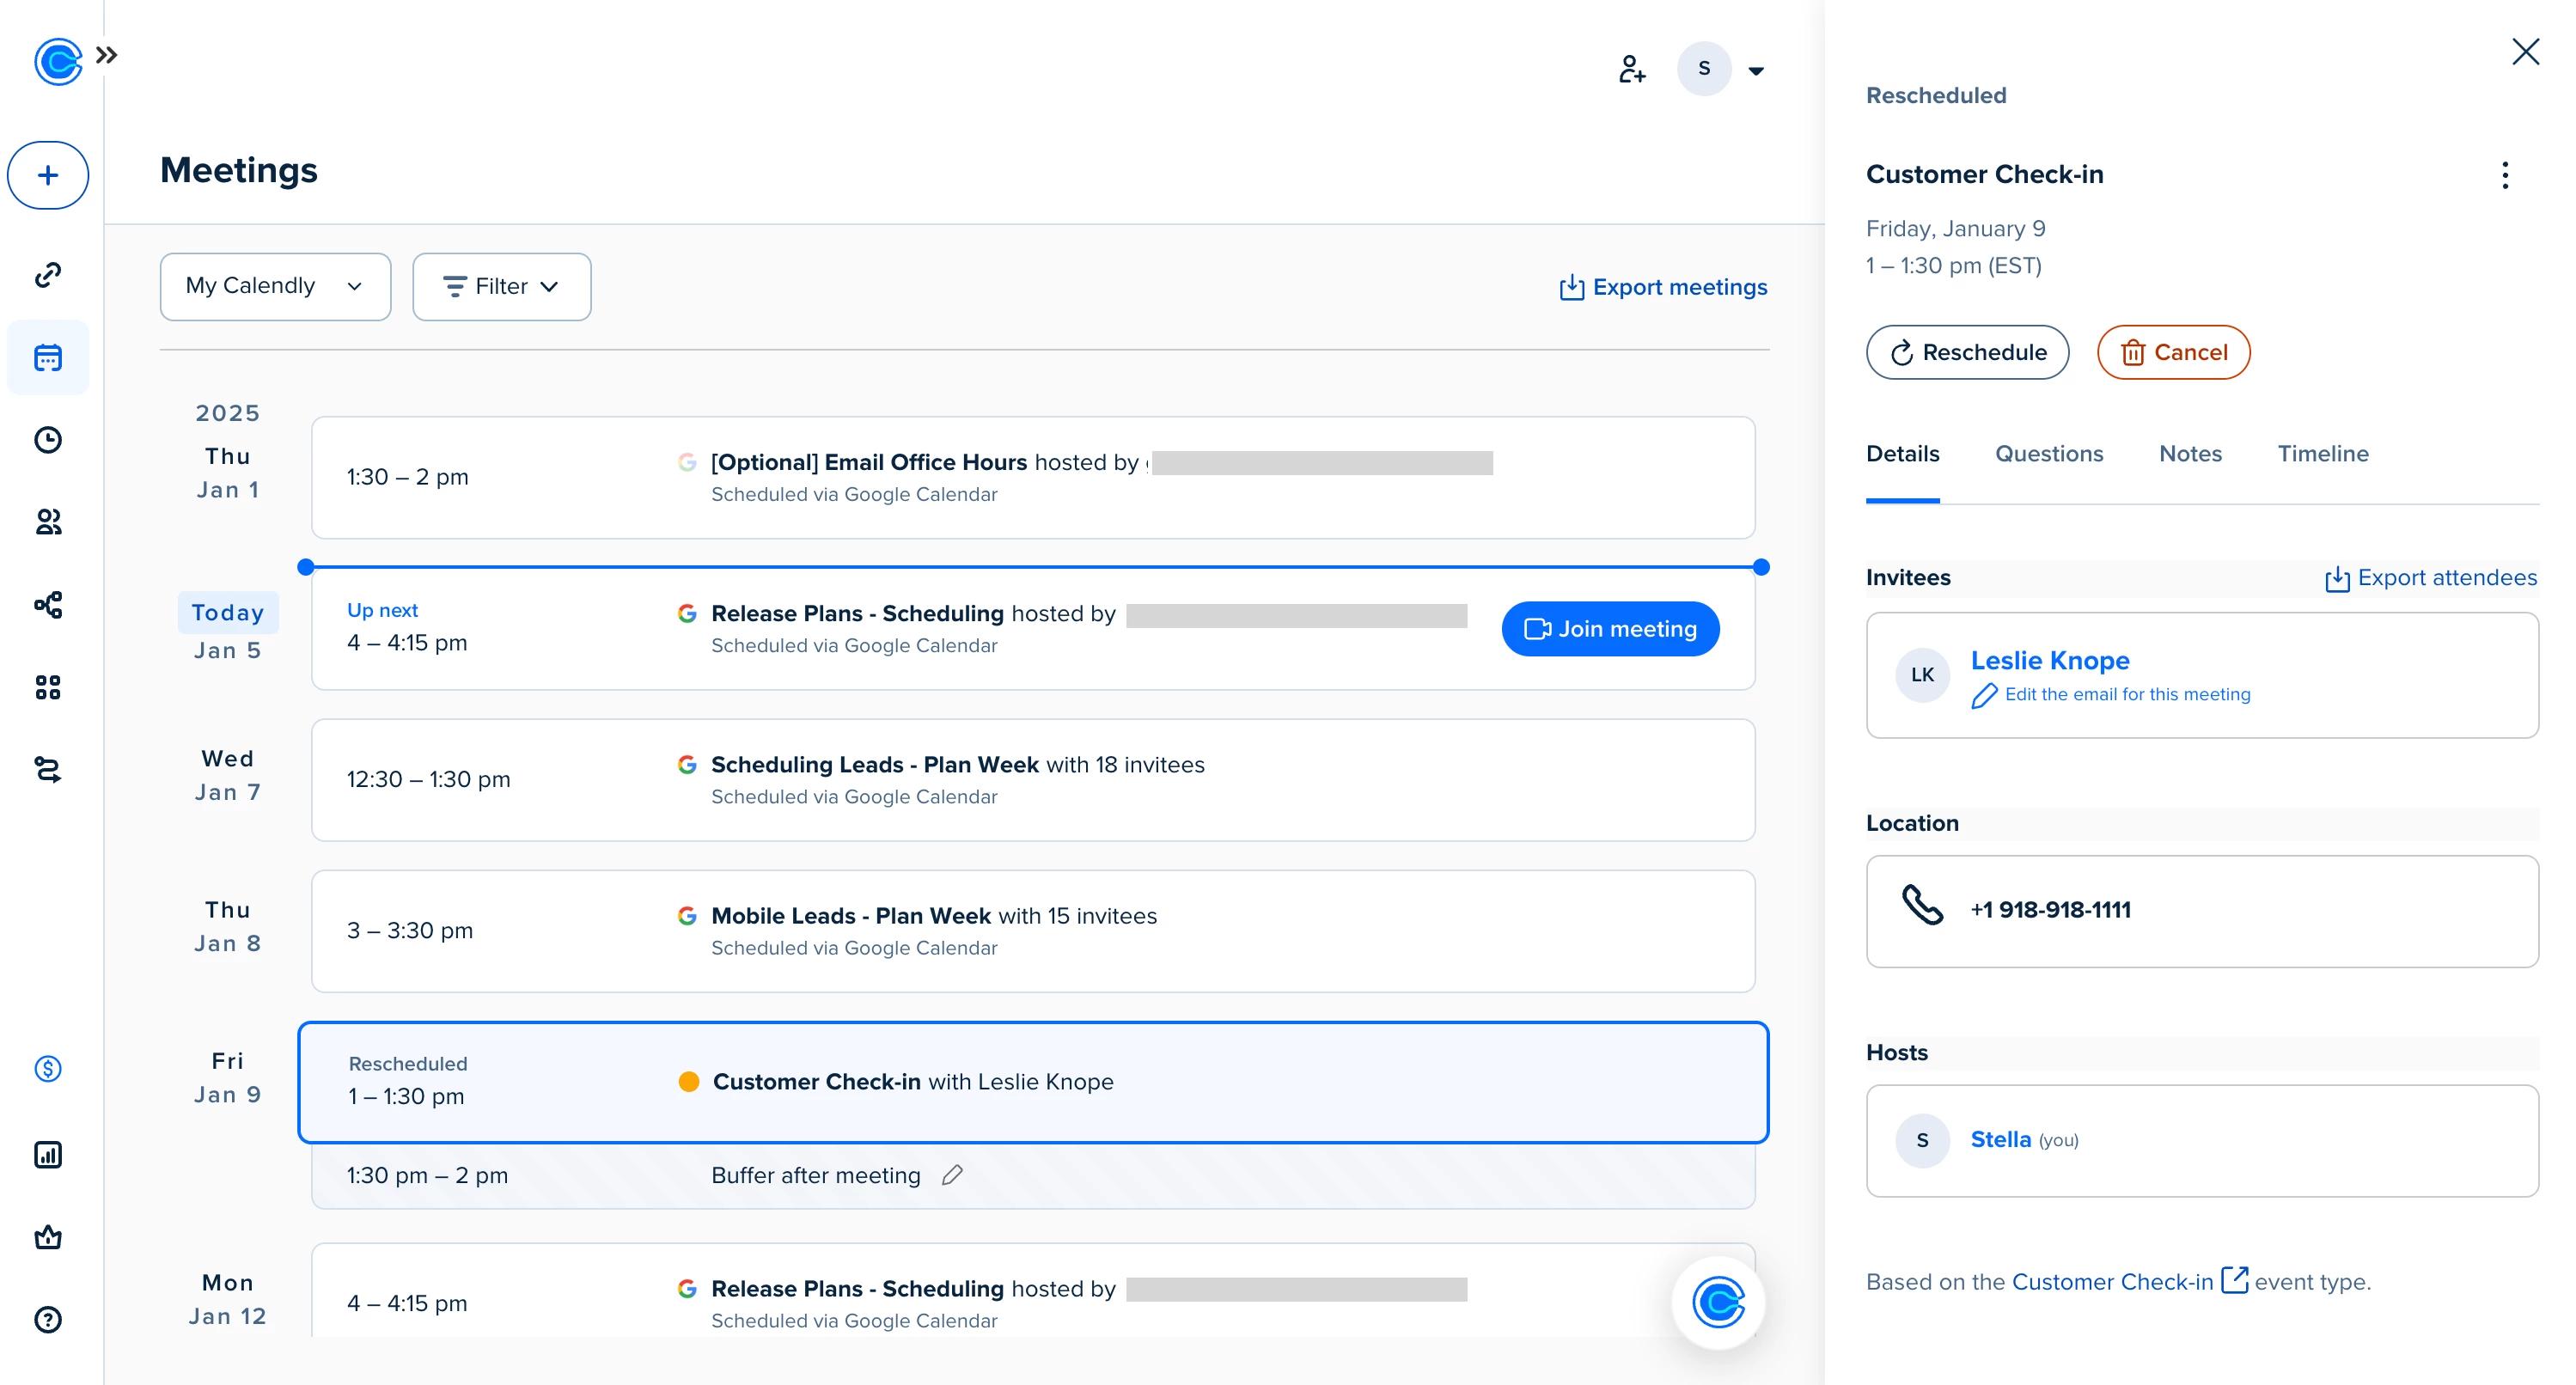Switch to the Timeline tab

point(2322,454)
